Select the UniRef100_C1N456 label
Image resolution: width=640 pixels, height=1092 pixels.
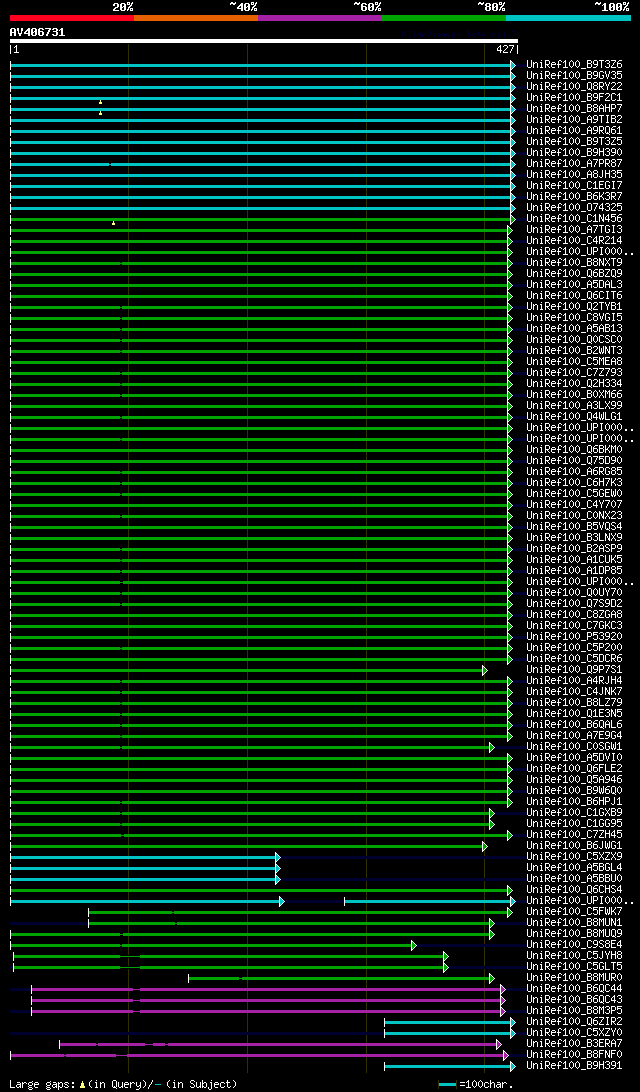click(575, 219)
